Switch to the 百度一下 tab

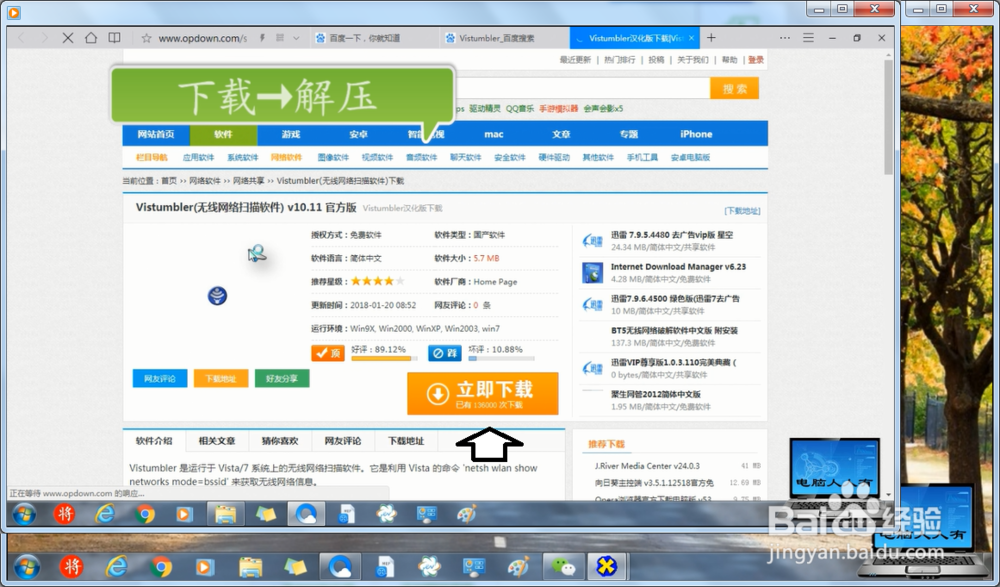pyautogui.click(x=374, y=38)
